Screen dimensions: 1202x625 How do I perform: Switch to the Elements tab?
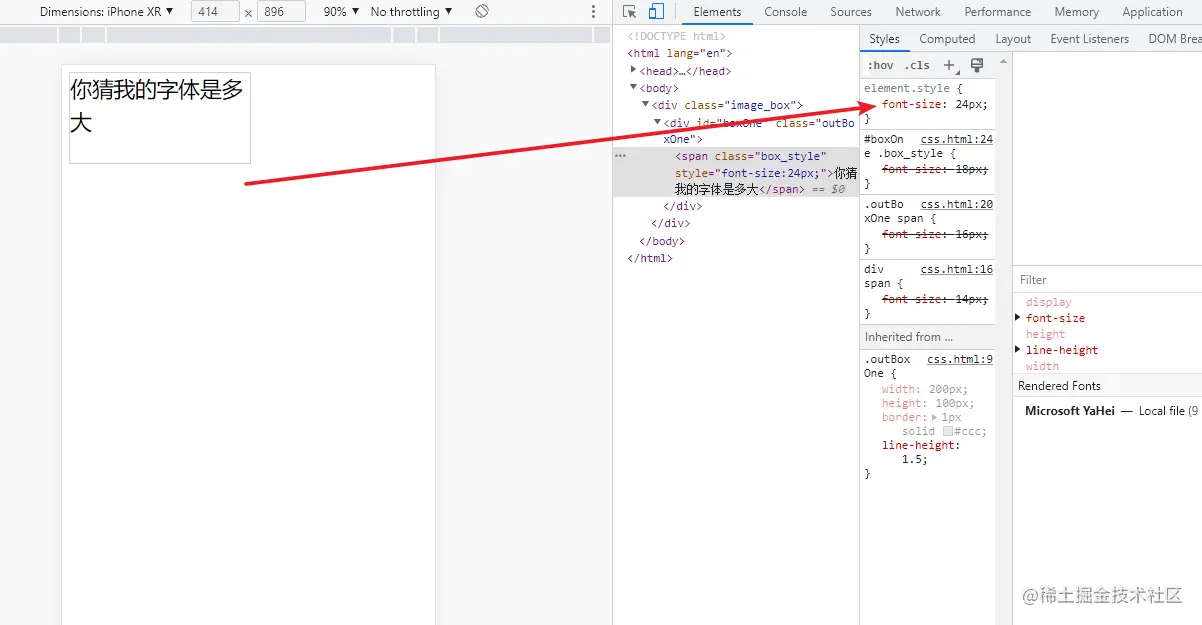(x=717, y=12)
